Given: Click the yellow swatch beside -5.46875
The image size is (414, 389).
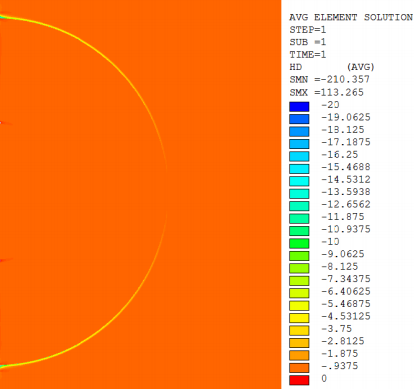Looking at the screenshot, I should [299, 305].
